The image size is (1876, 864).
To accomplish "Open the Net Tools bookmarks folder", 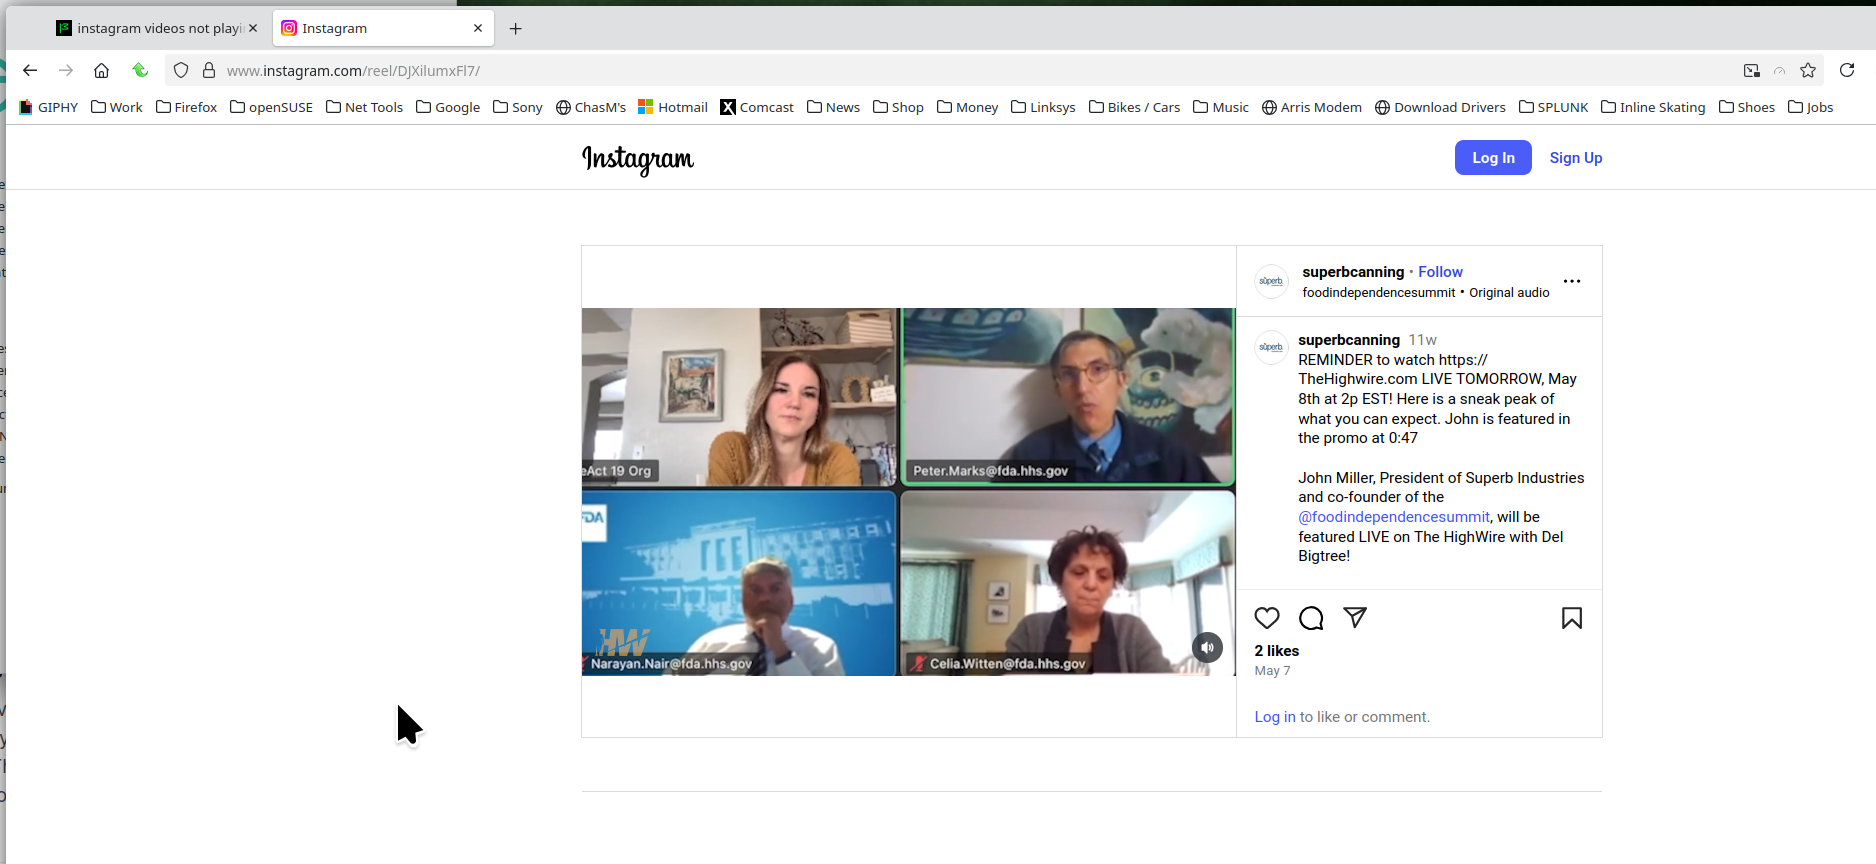I will [365, 107].
